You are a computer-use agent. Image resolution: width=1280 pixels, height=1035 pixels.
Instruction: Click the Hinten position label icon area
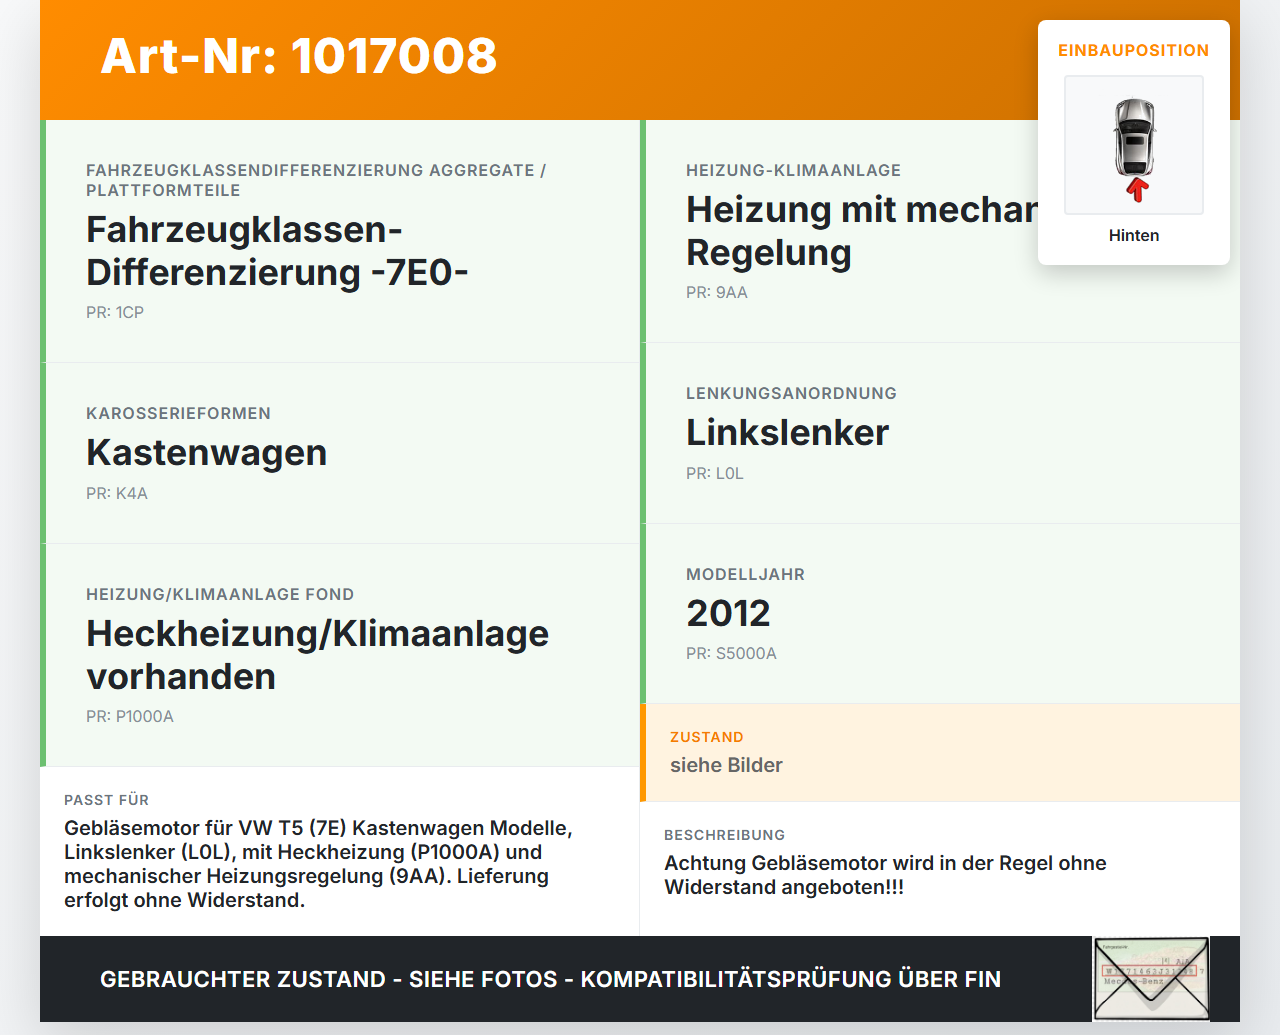1133,235
